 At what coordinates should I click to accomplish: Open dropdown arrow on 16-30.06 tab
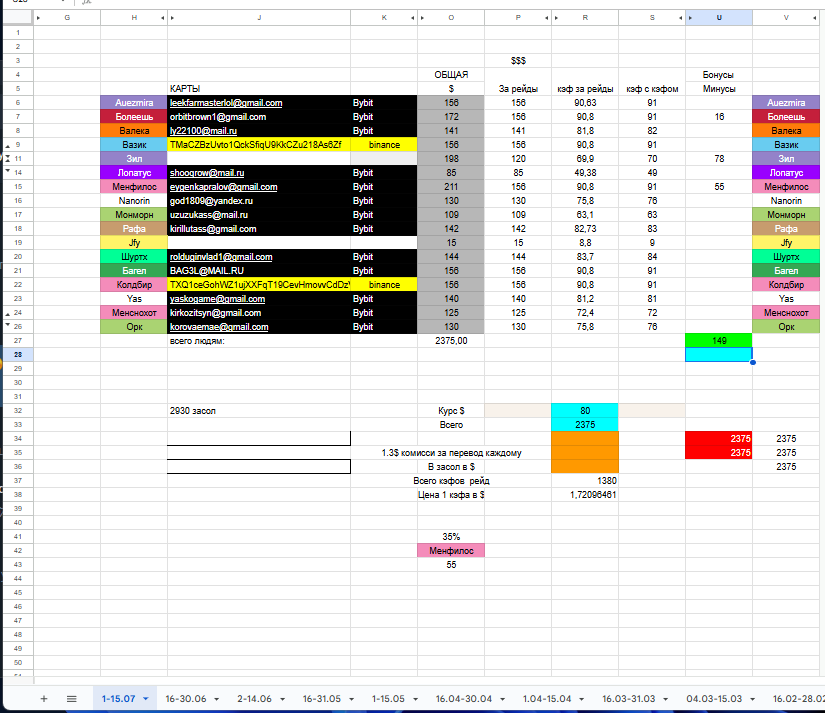tap(216, 699)
